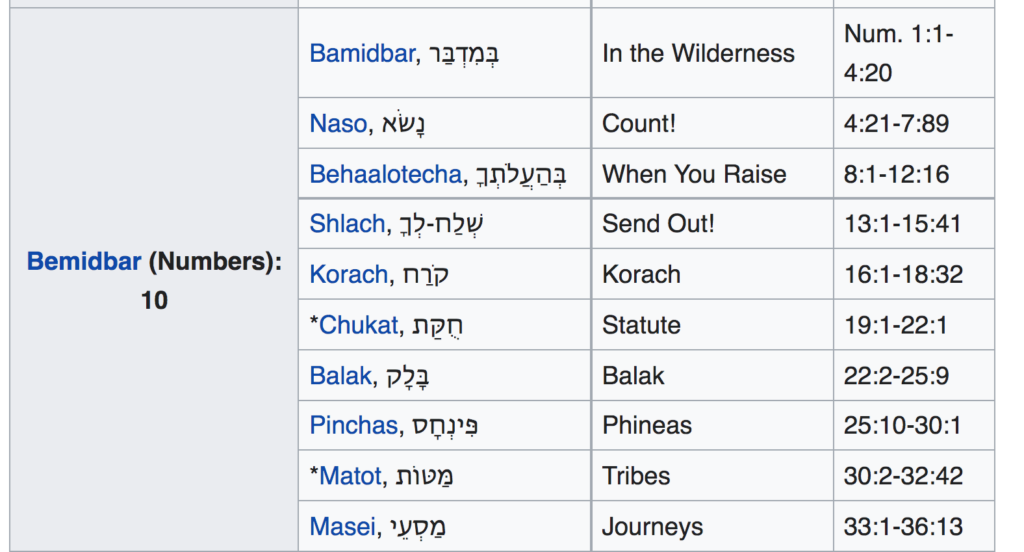
Task: Click the Chukat link
Action: pos(358,325)
